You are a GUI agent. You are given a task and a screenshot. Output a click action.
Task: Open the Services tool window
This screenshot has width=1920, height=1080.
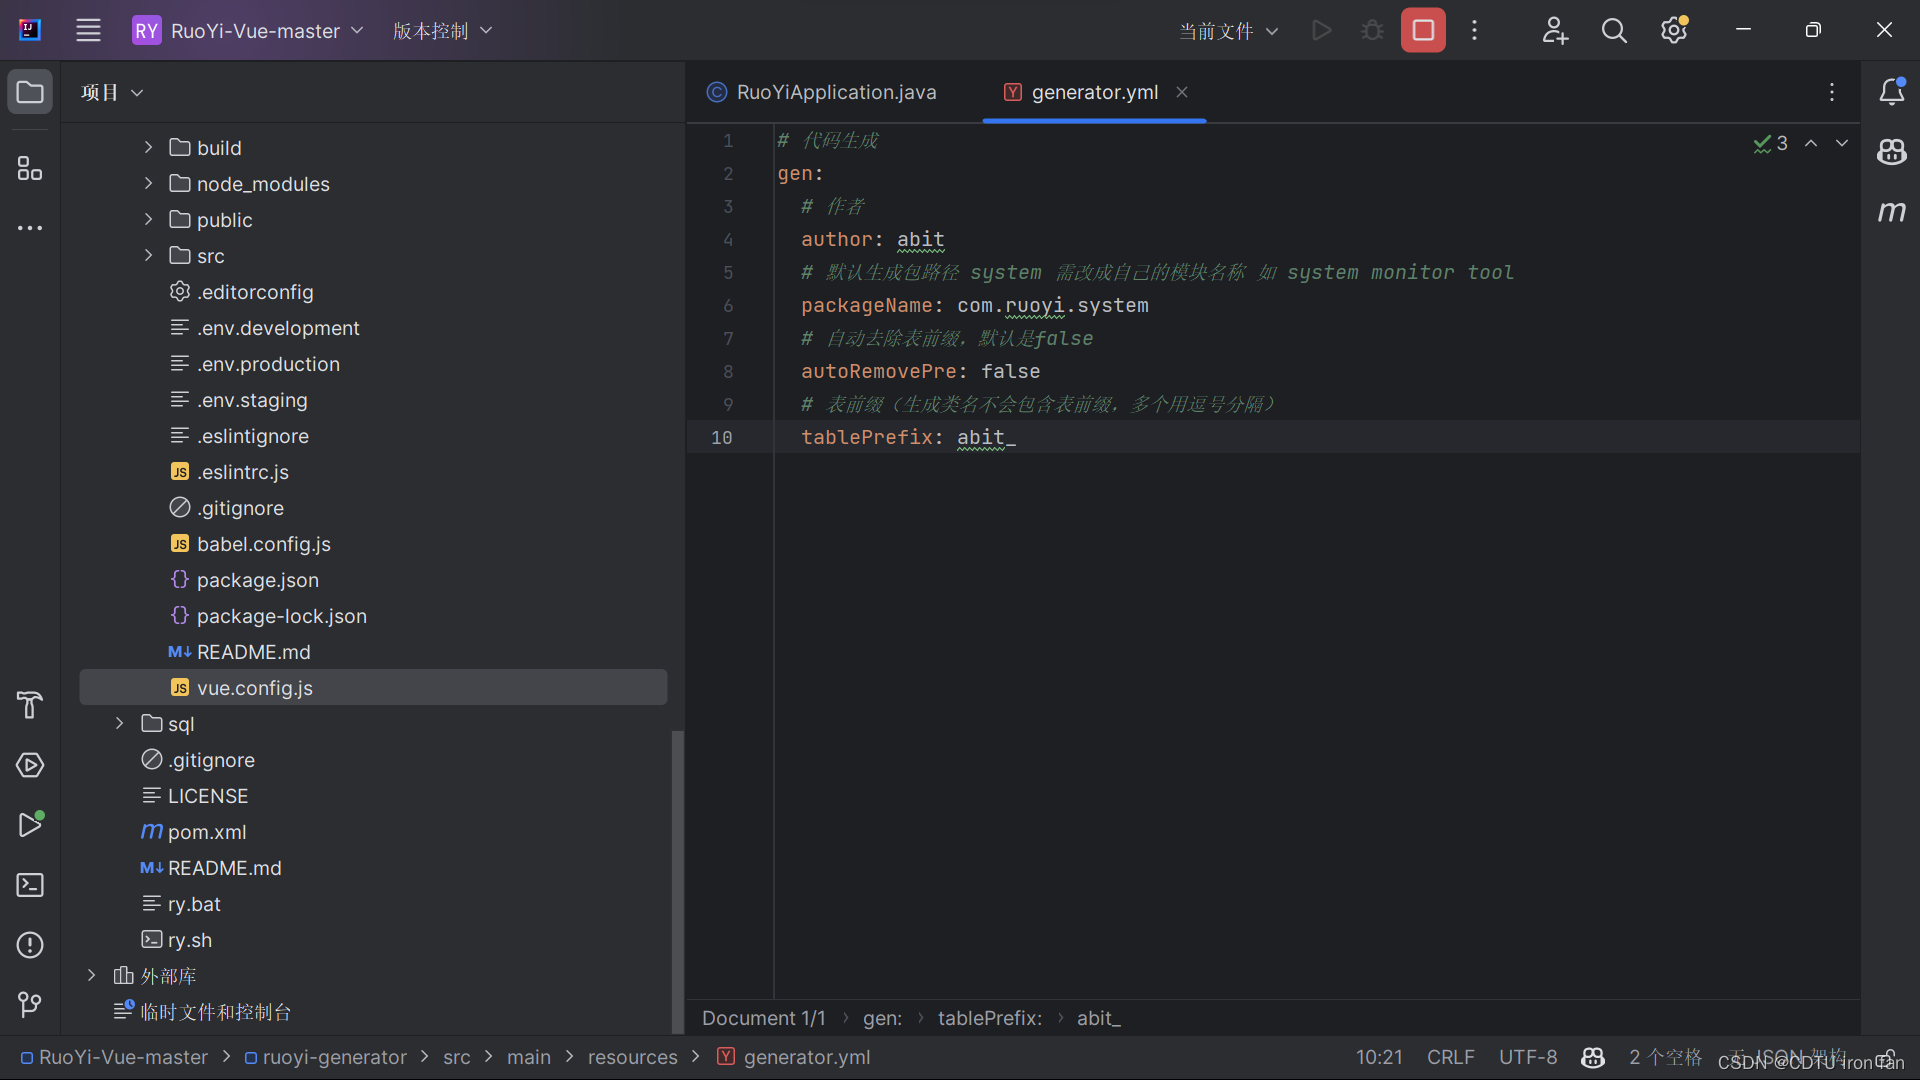tap(30, 765)
